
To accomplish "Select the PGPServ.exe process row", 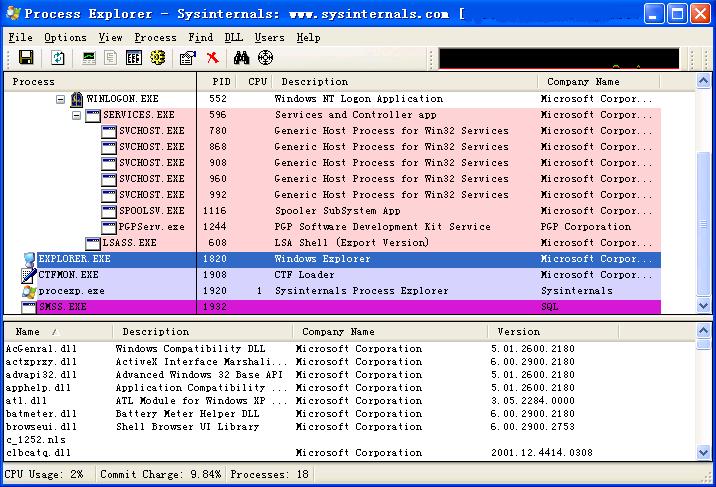I will pyautogui.click(x=151, y=227).
